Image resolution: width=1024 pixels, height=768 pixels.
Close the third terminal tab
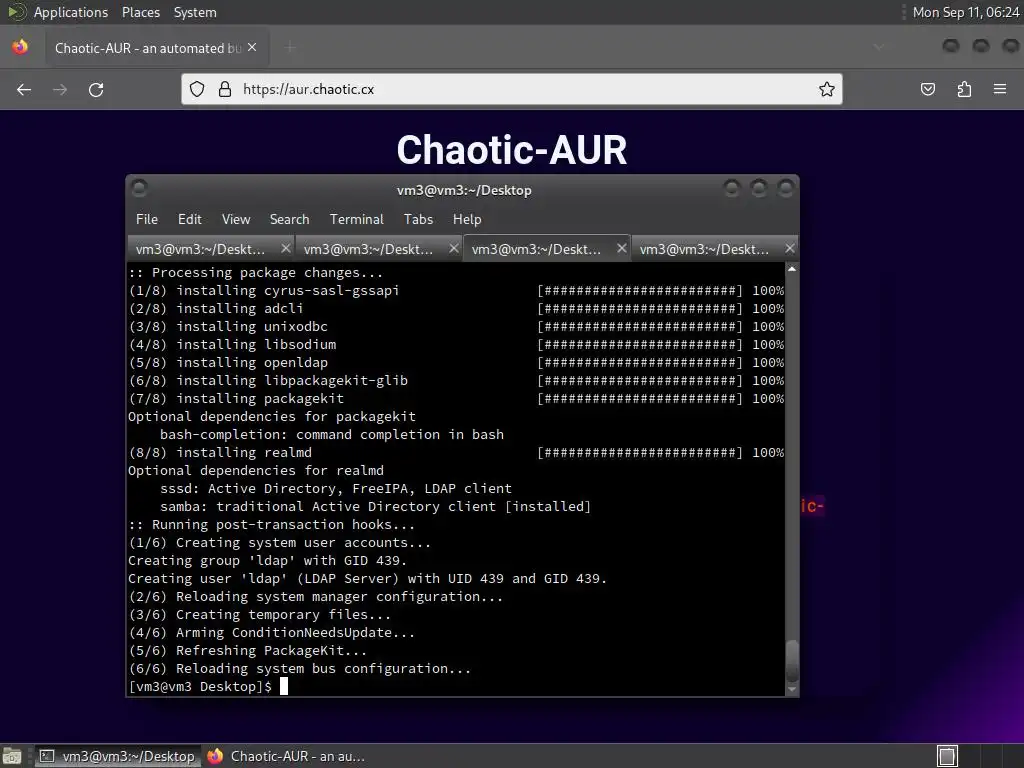tap(622, 248)
